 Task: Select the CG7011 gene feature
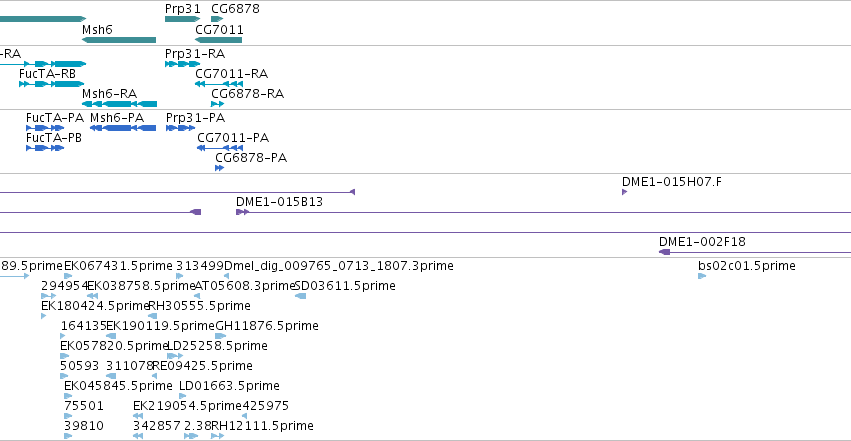pyautogui.click(x=219, y=40)
